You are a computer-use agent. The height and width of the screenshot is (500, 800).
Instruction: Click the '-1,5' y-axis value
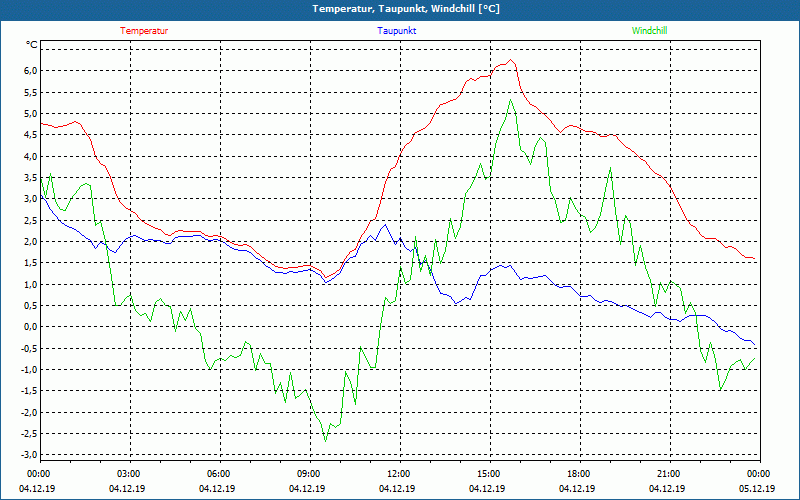pos(30,391)
